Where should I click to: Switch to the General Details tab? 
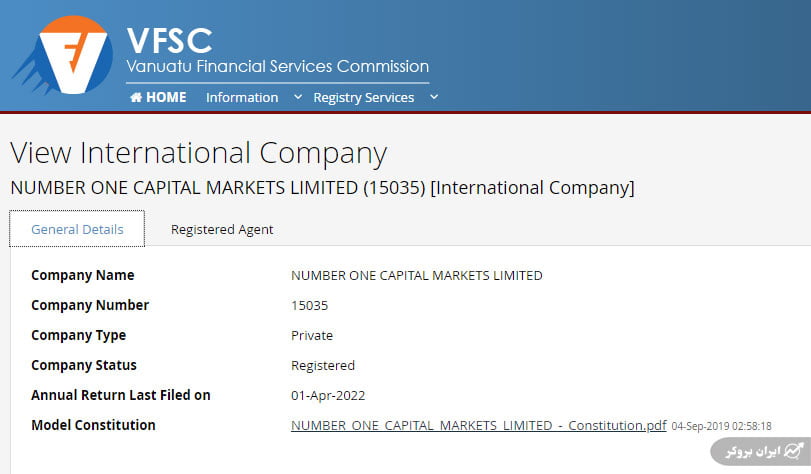tap(77, 229)
